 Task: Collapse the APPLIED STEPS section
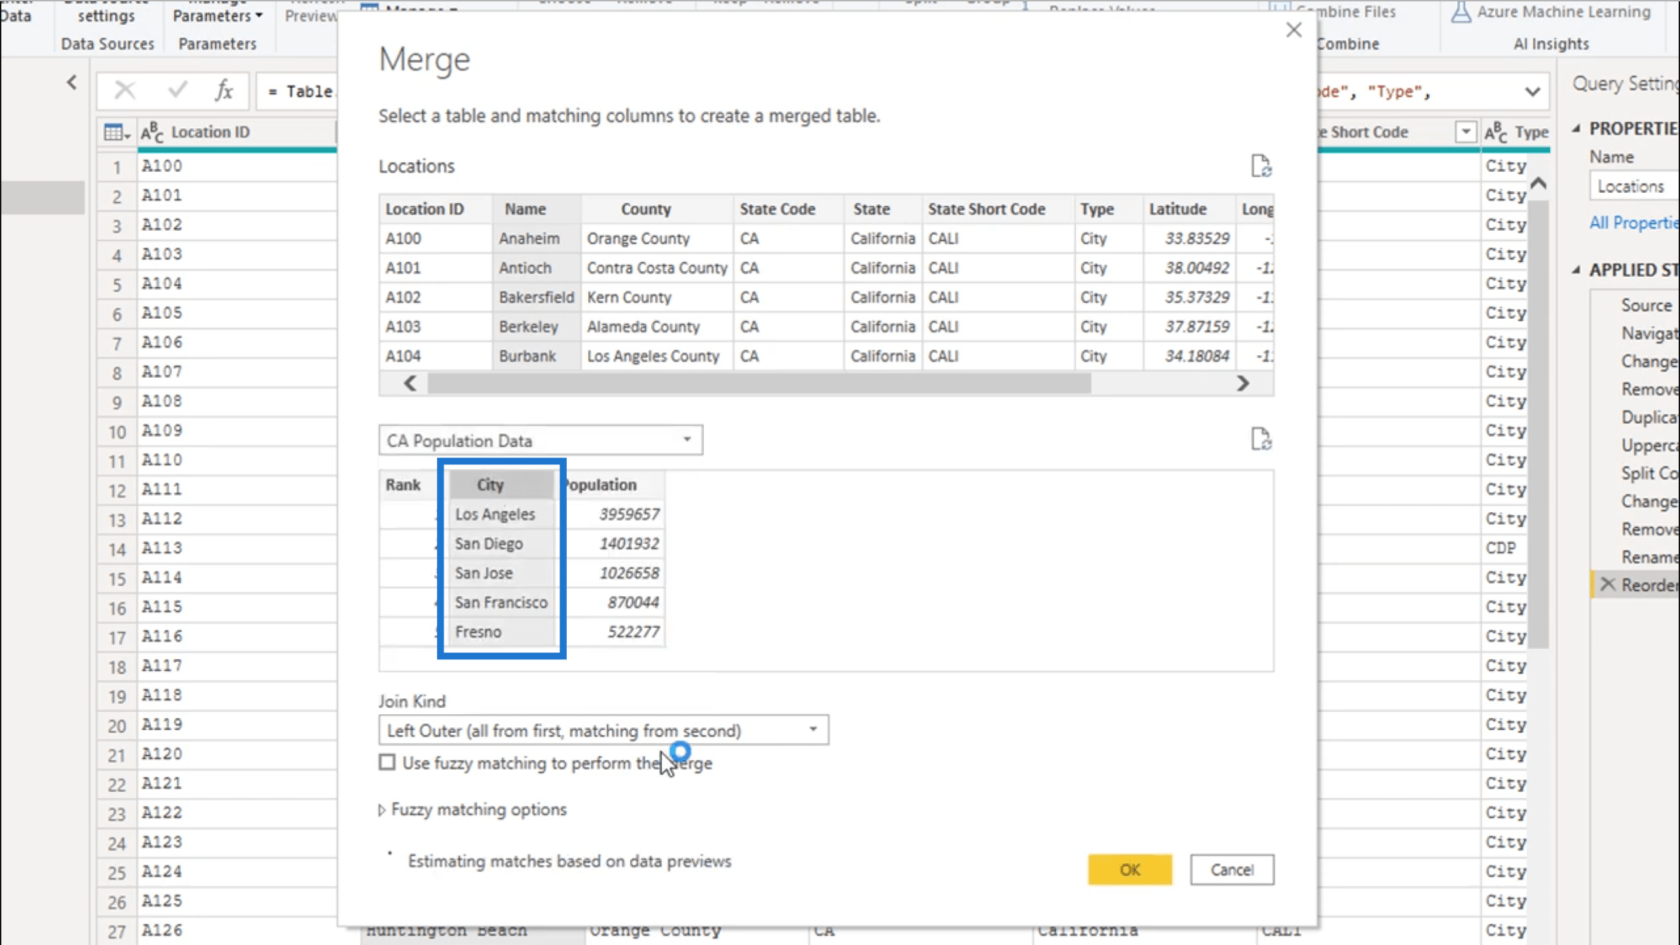coord(1576,270)
